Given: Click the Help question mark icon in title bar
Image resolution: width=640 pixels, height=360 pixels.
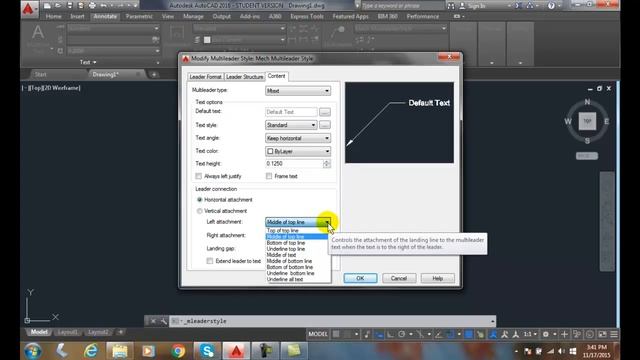Looking at the screenshot, I should click(551, 6).
